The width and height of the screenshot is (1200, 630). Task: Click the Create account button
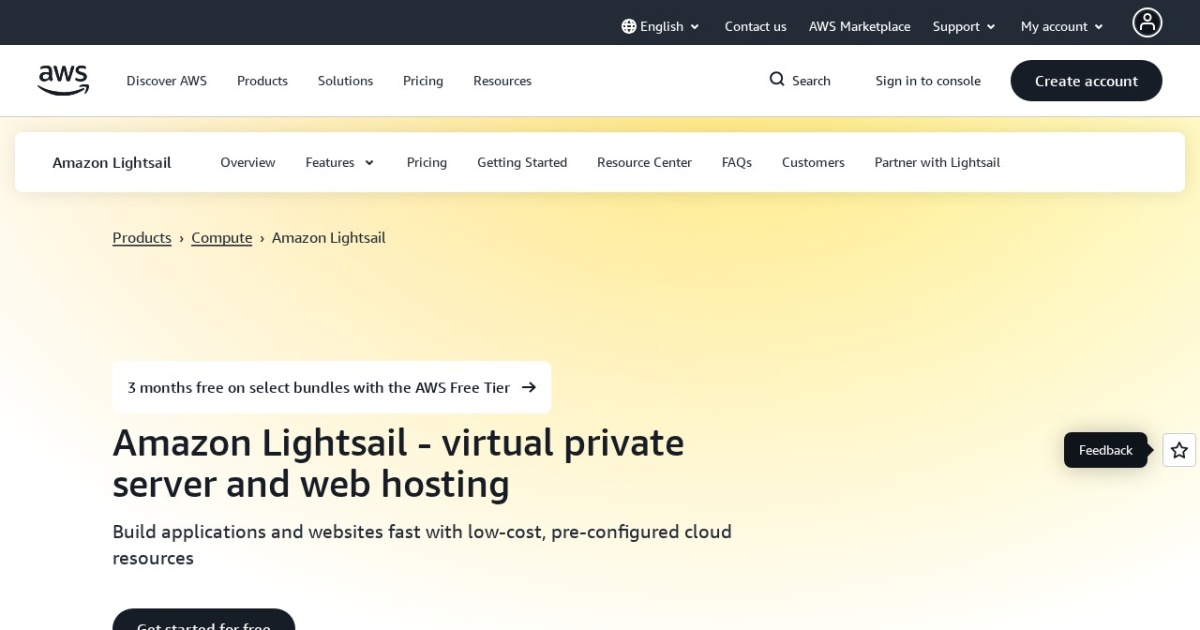pyautogui.click(x=1086, y=81)
